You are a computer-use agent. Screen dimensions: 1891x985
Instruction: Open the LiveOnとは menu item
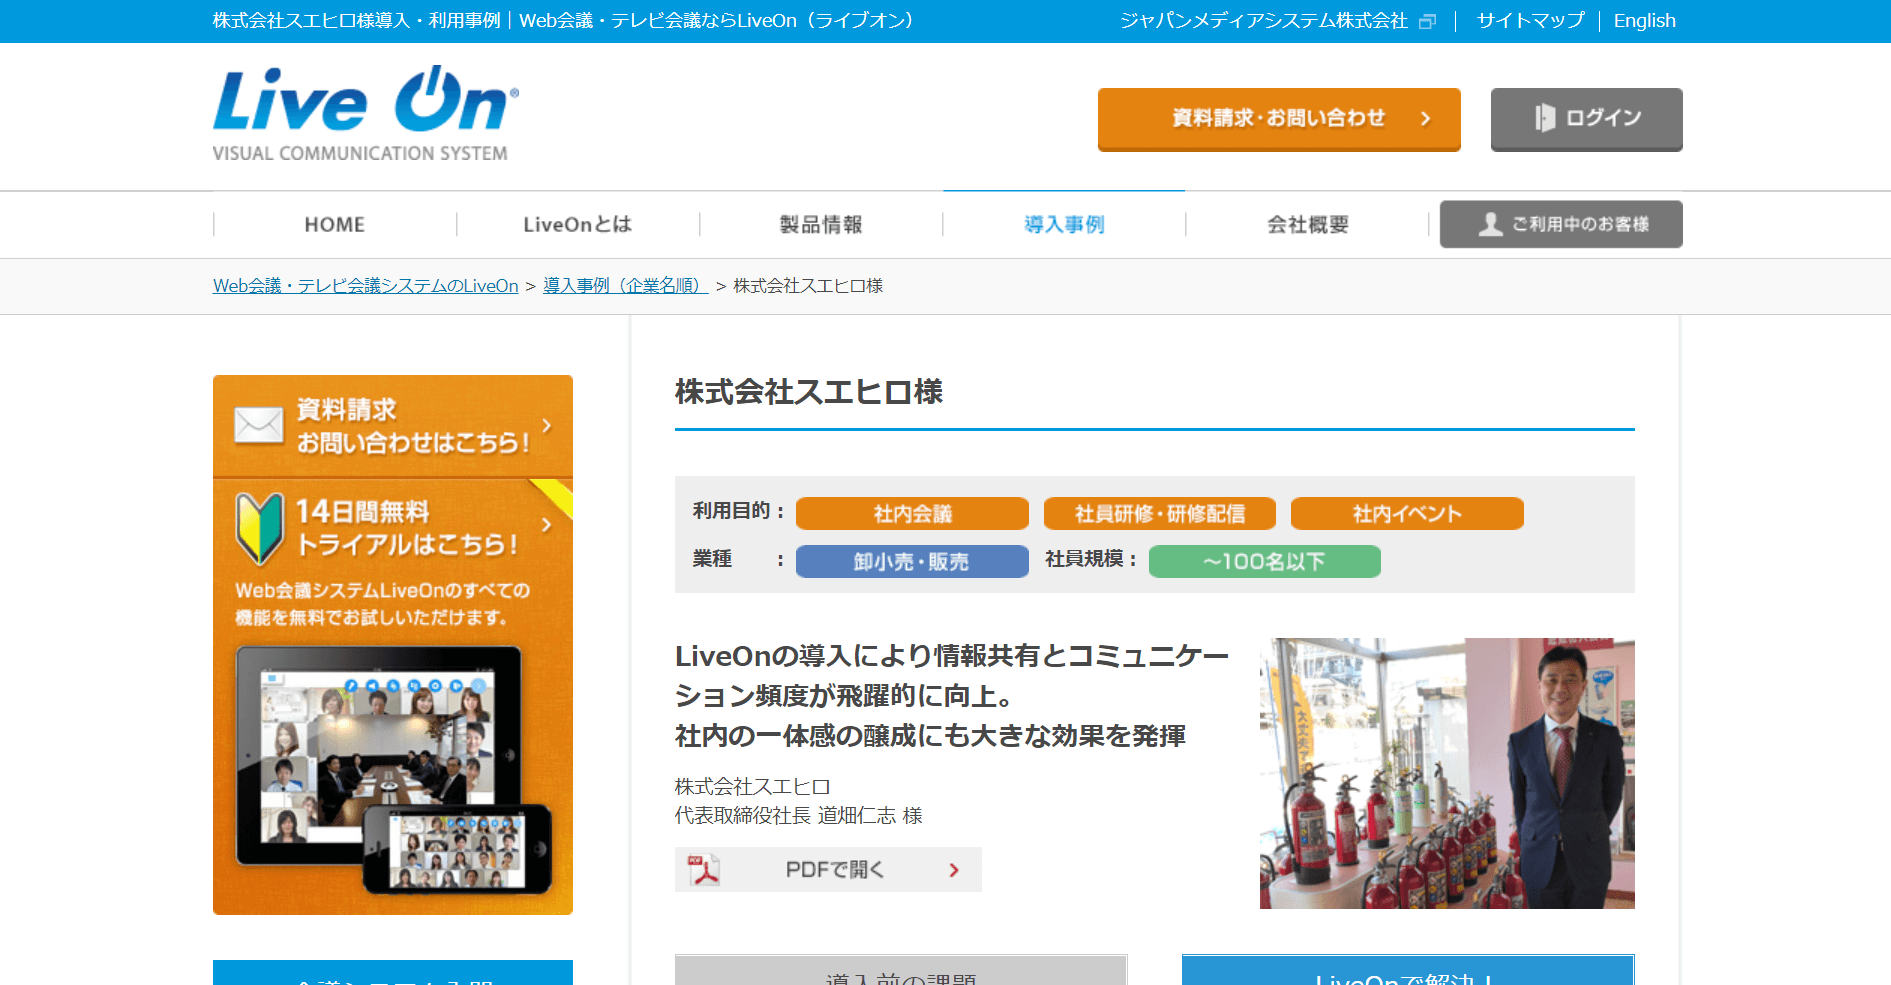point(578,225)
